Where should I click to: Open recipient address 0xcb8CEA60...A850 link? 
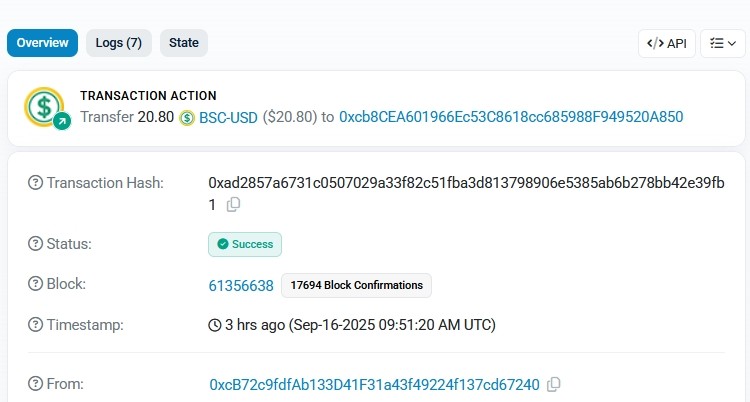pos(511,118)
